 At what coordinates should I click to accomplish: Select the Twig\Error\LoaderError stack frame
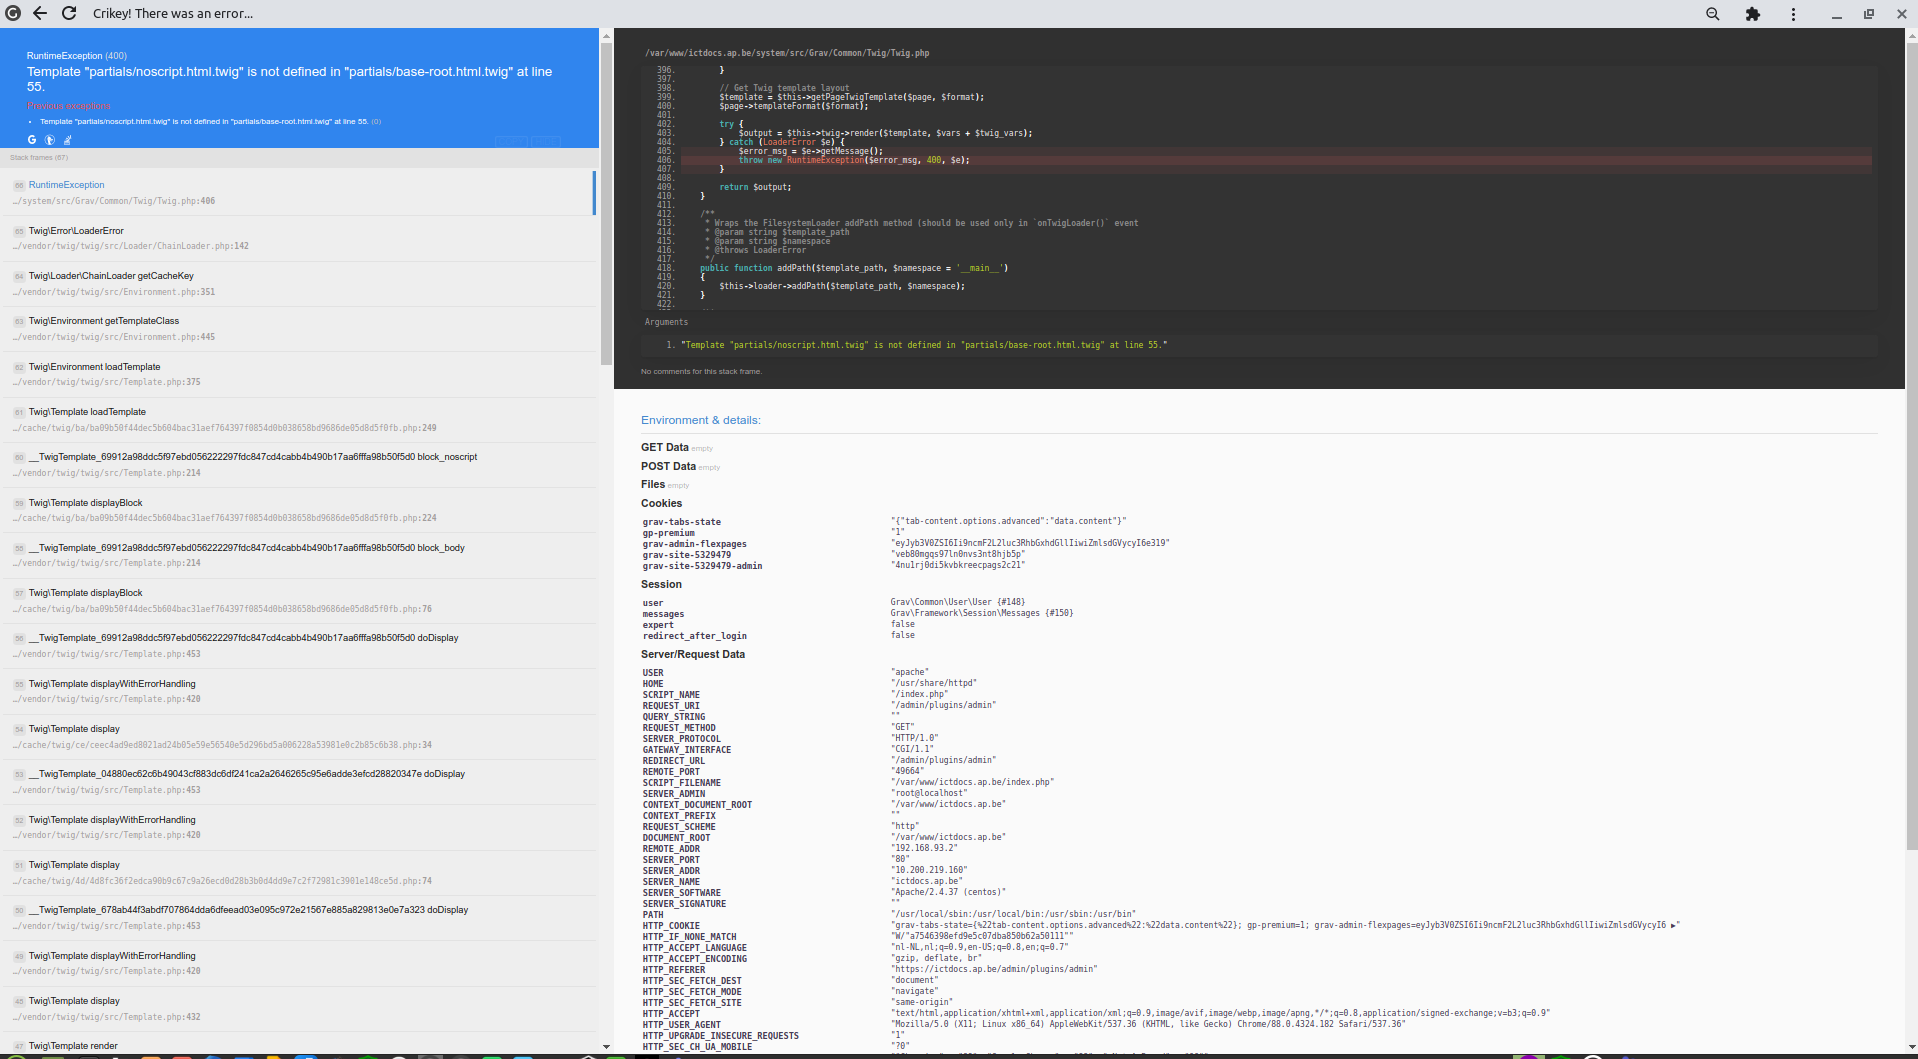[298, 238]
